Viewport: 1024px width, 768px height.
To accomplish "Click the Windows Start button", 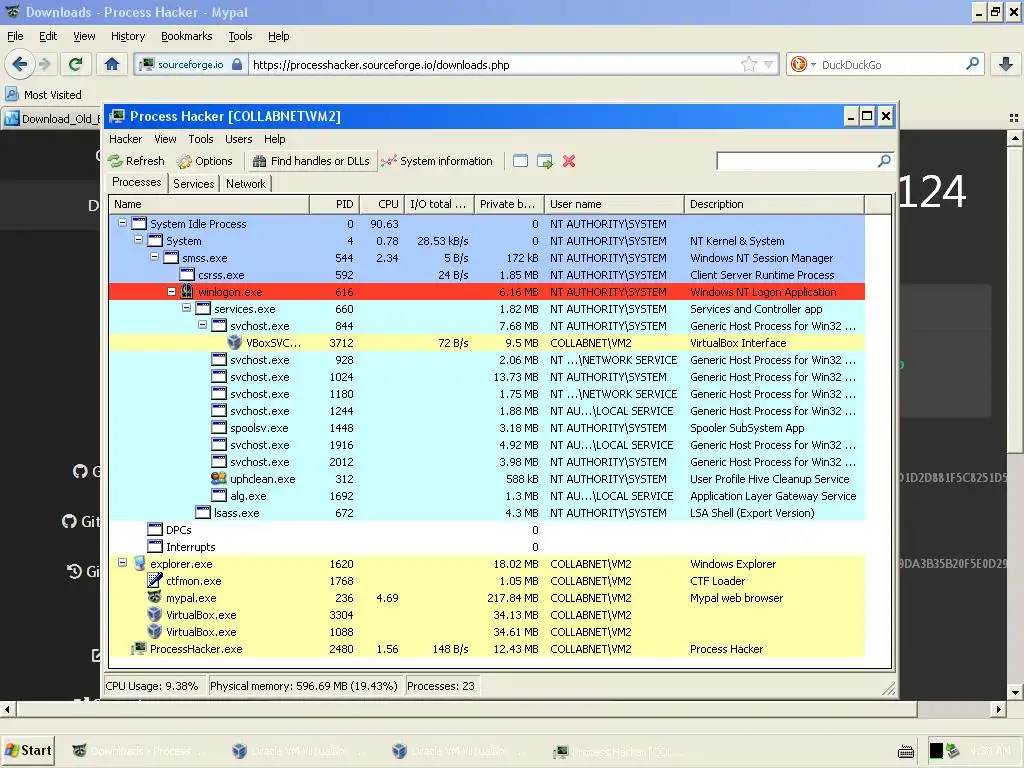I will [28, 751].
